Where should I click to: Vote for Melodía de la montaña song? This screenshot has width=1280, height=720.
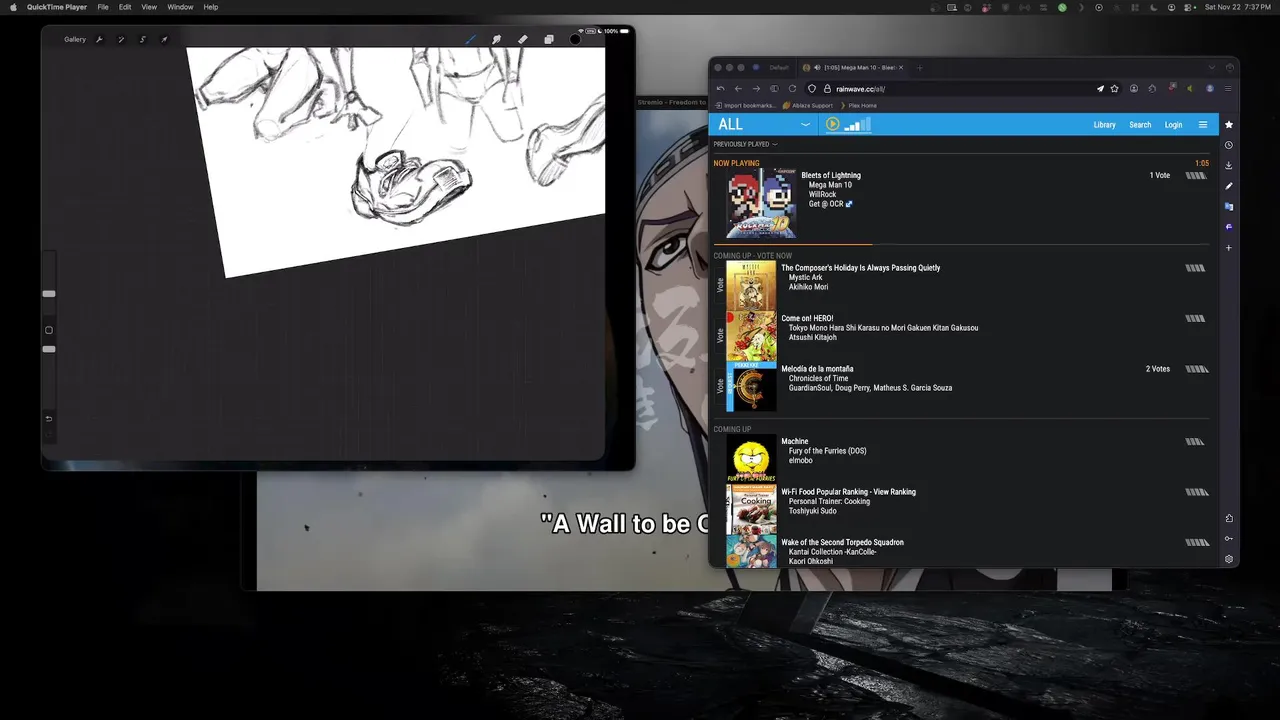click(720, 386)
